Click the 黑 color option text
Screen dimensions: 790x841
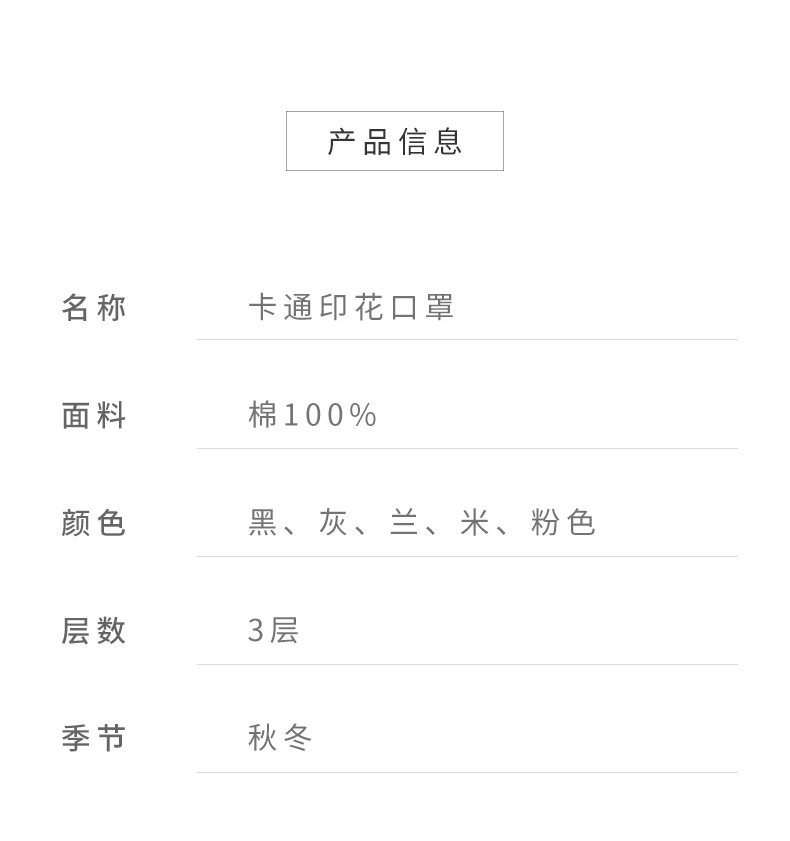[263, 523]
